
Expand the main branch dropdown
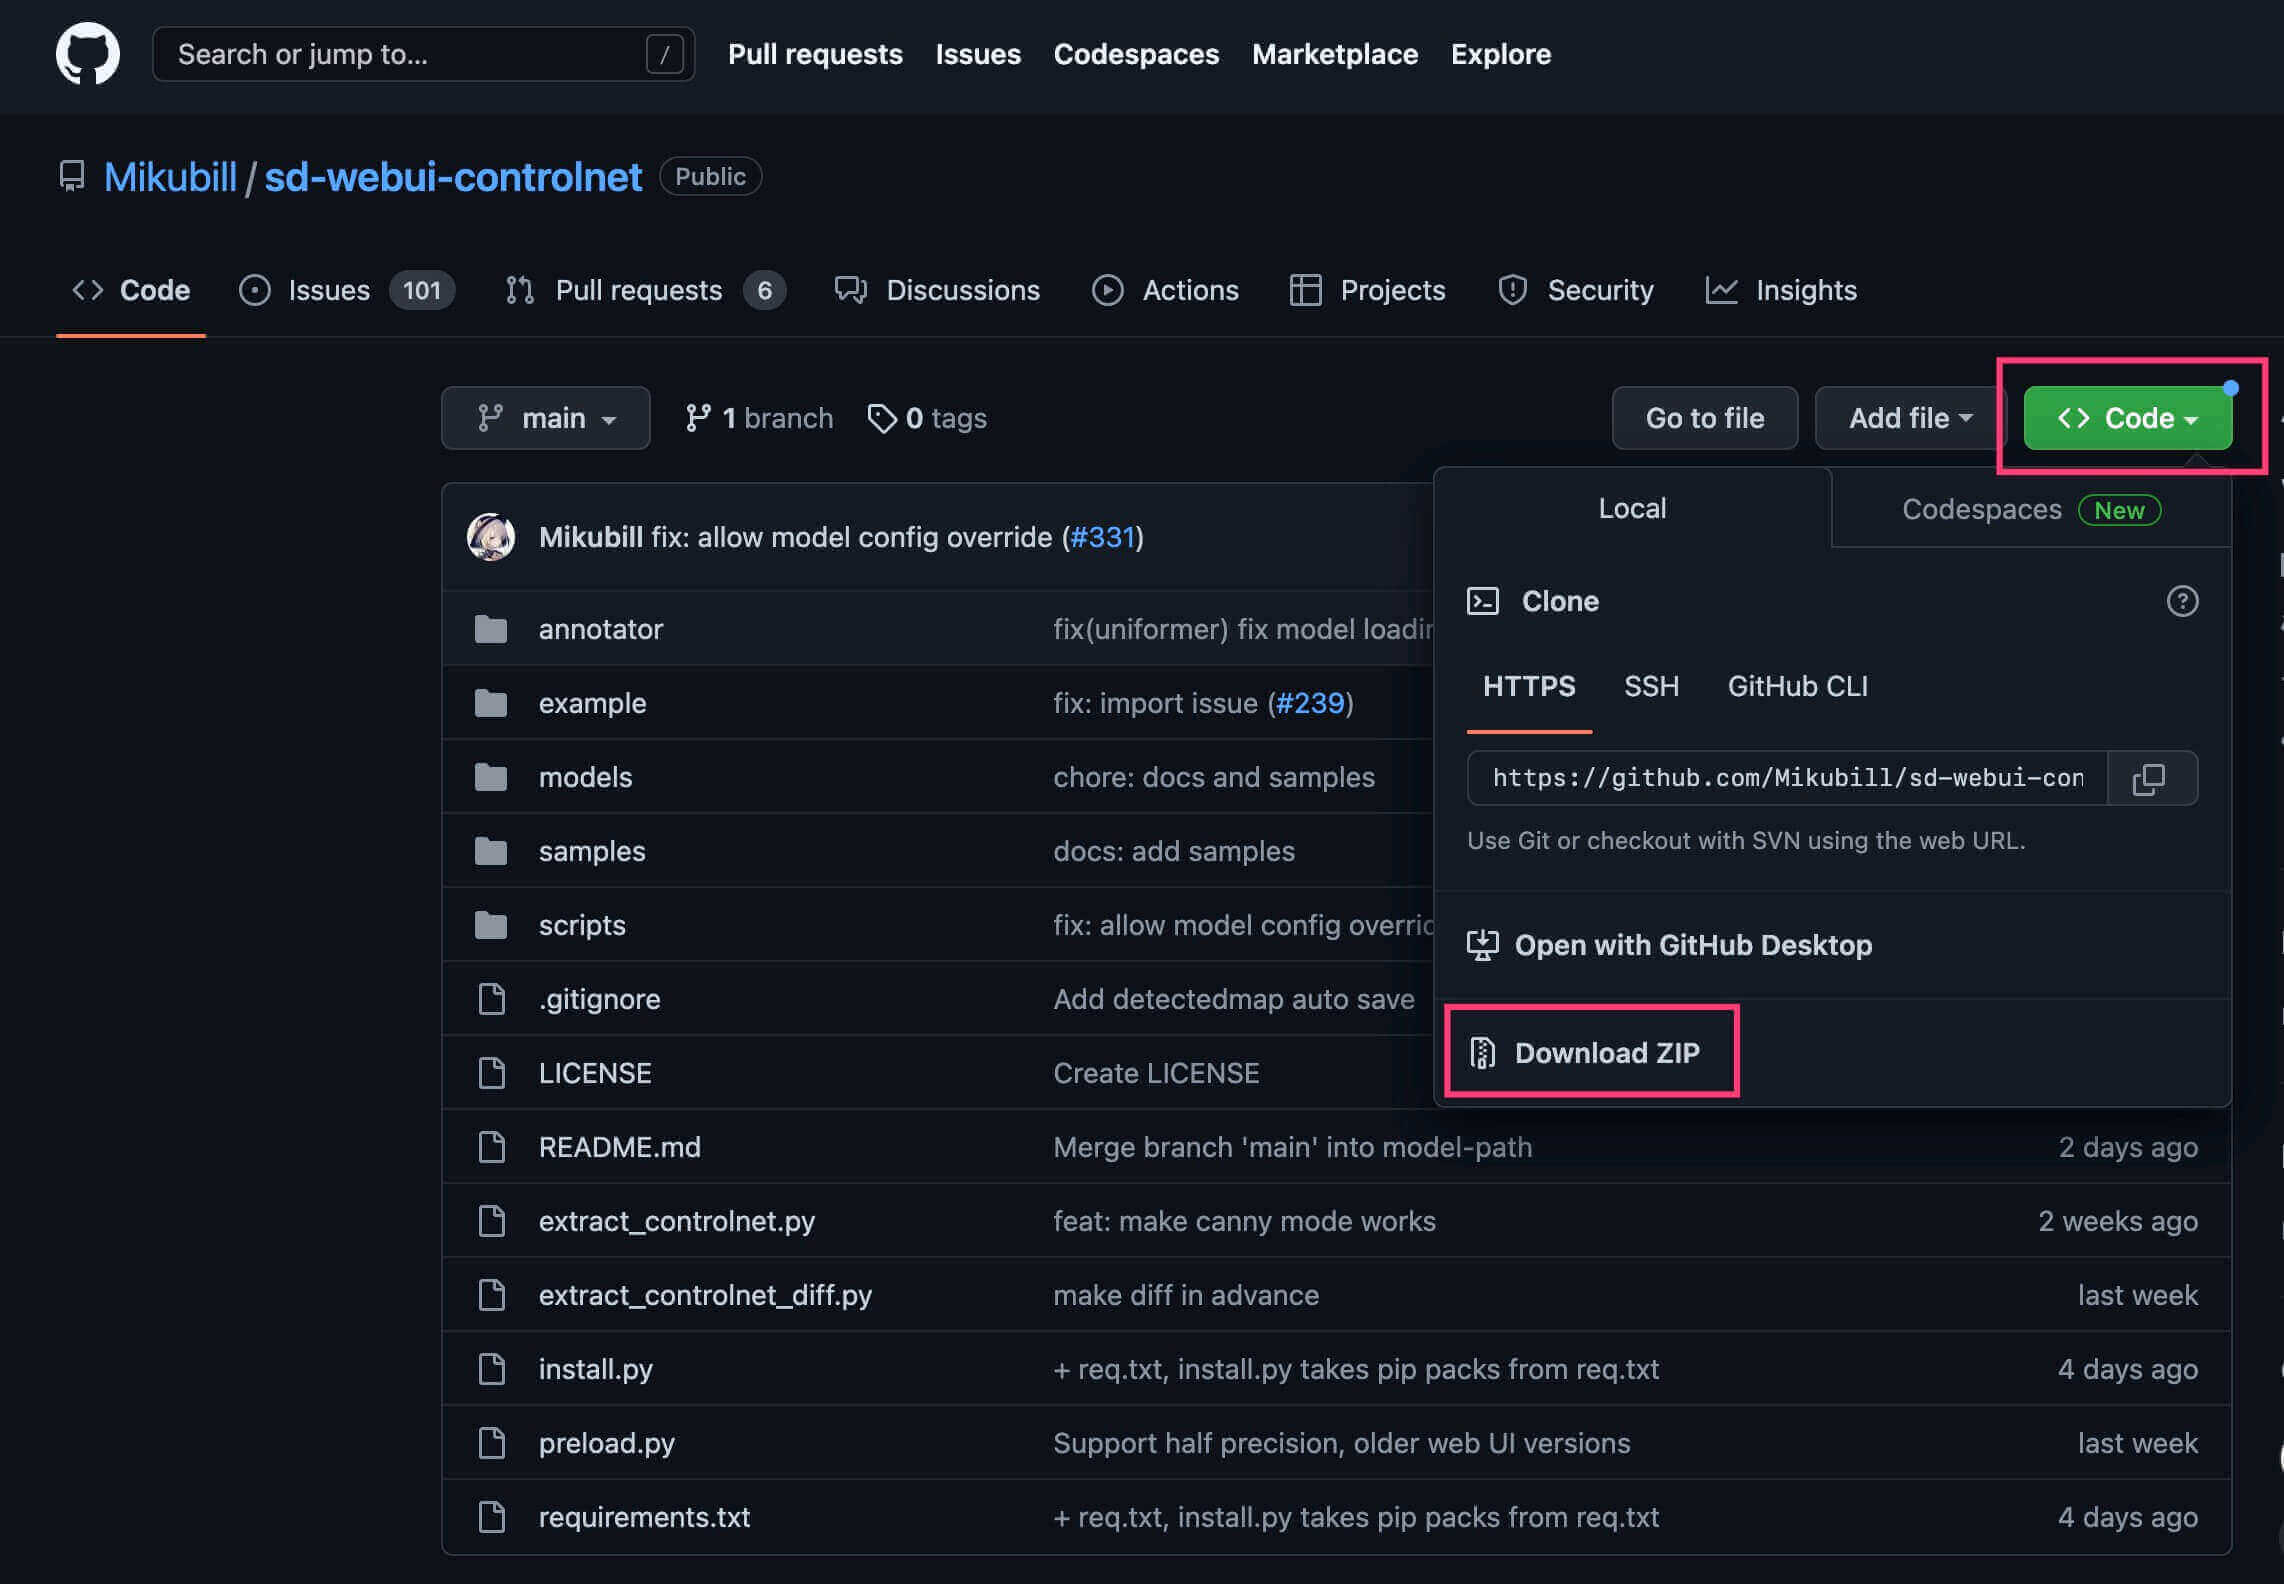[546, 418]
